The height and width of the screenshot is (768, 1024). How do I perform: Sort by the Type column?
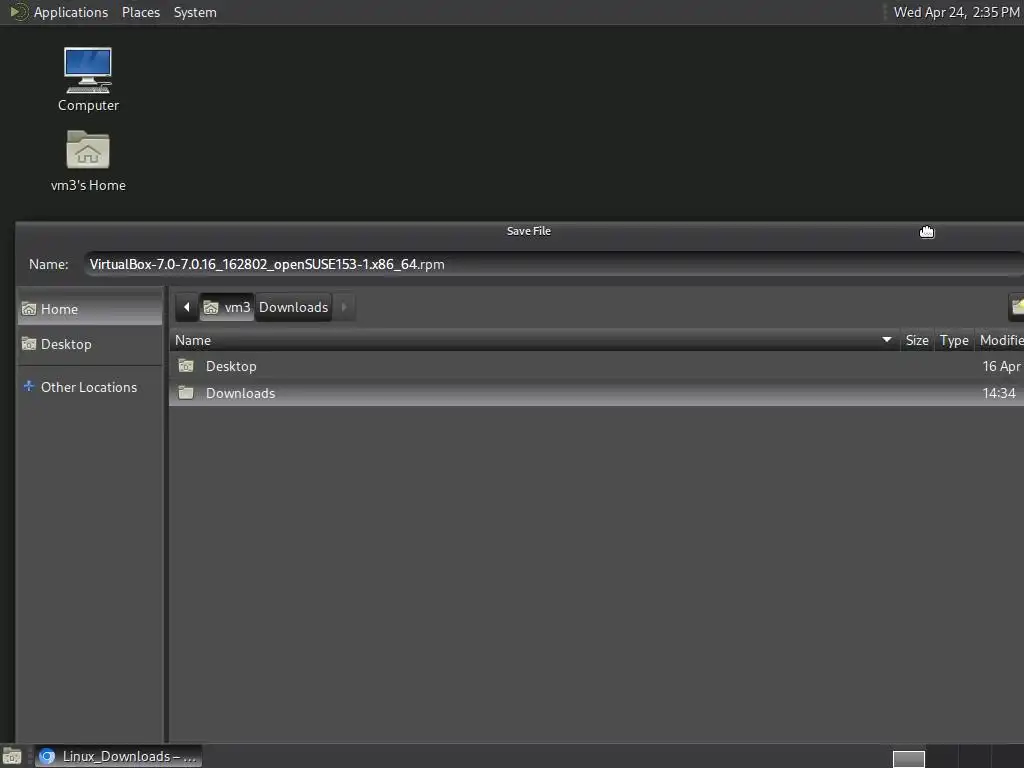pyautogui.click(x=954, y=340)
